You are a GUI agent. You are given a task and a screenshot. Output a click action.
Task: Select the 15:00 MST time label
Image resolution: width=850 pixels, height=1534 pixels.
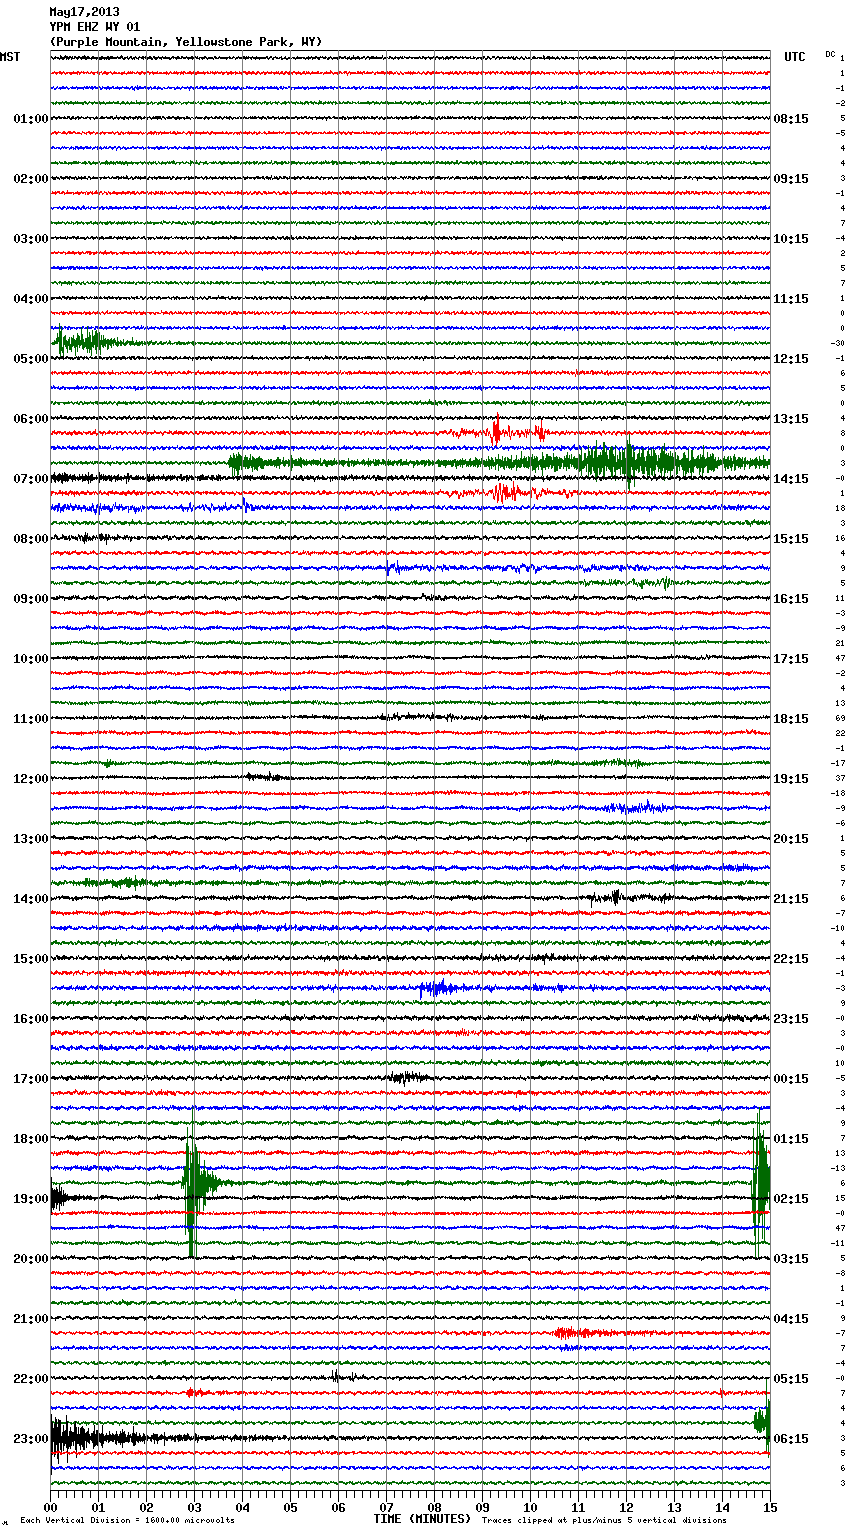click(31, 959)
